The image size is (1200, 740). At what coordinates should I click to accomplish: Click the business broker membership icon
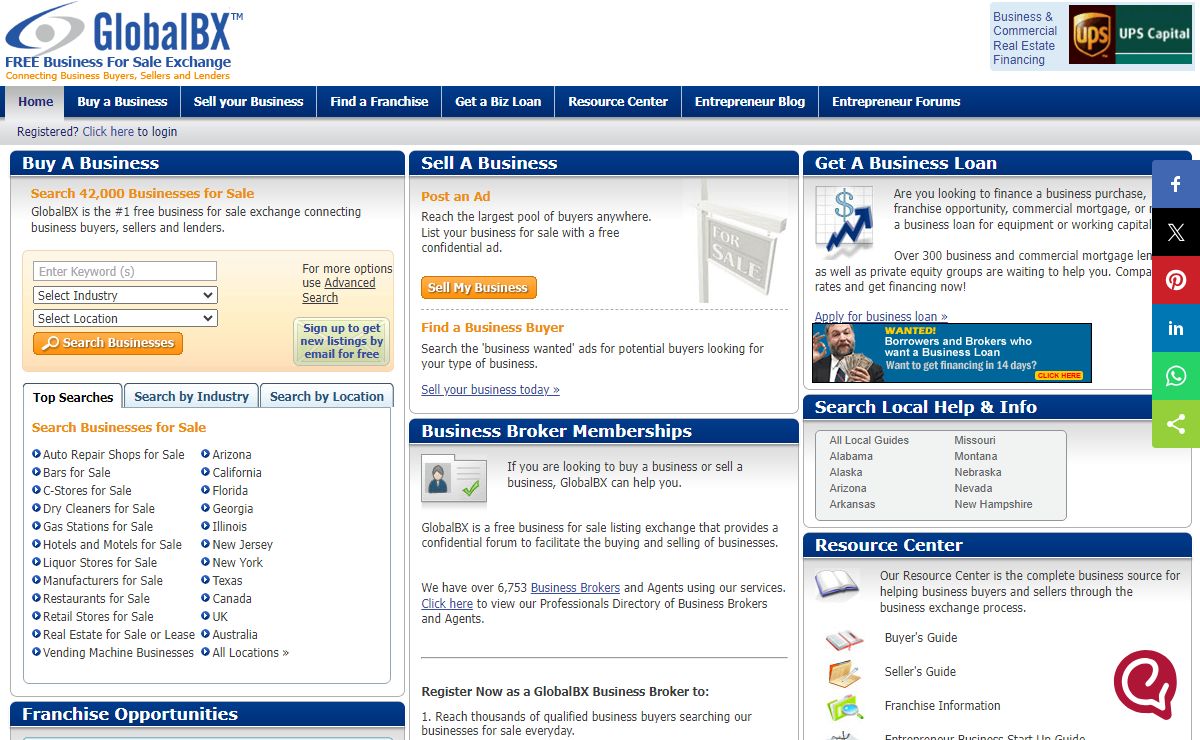[x=454, y=481]
